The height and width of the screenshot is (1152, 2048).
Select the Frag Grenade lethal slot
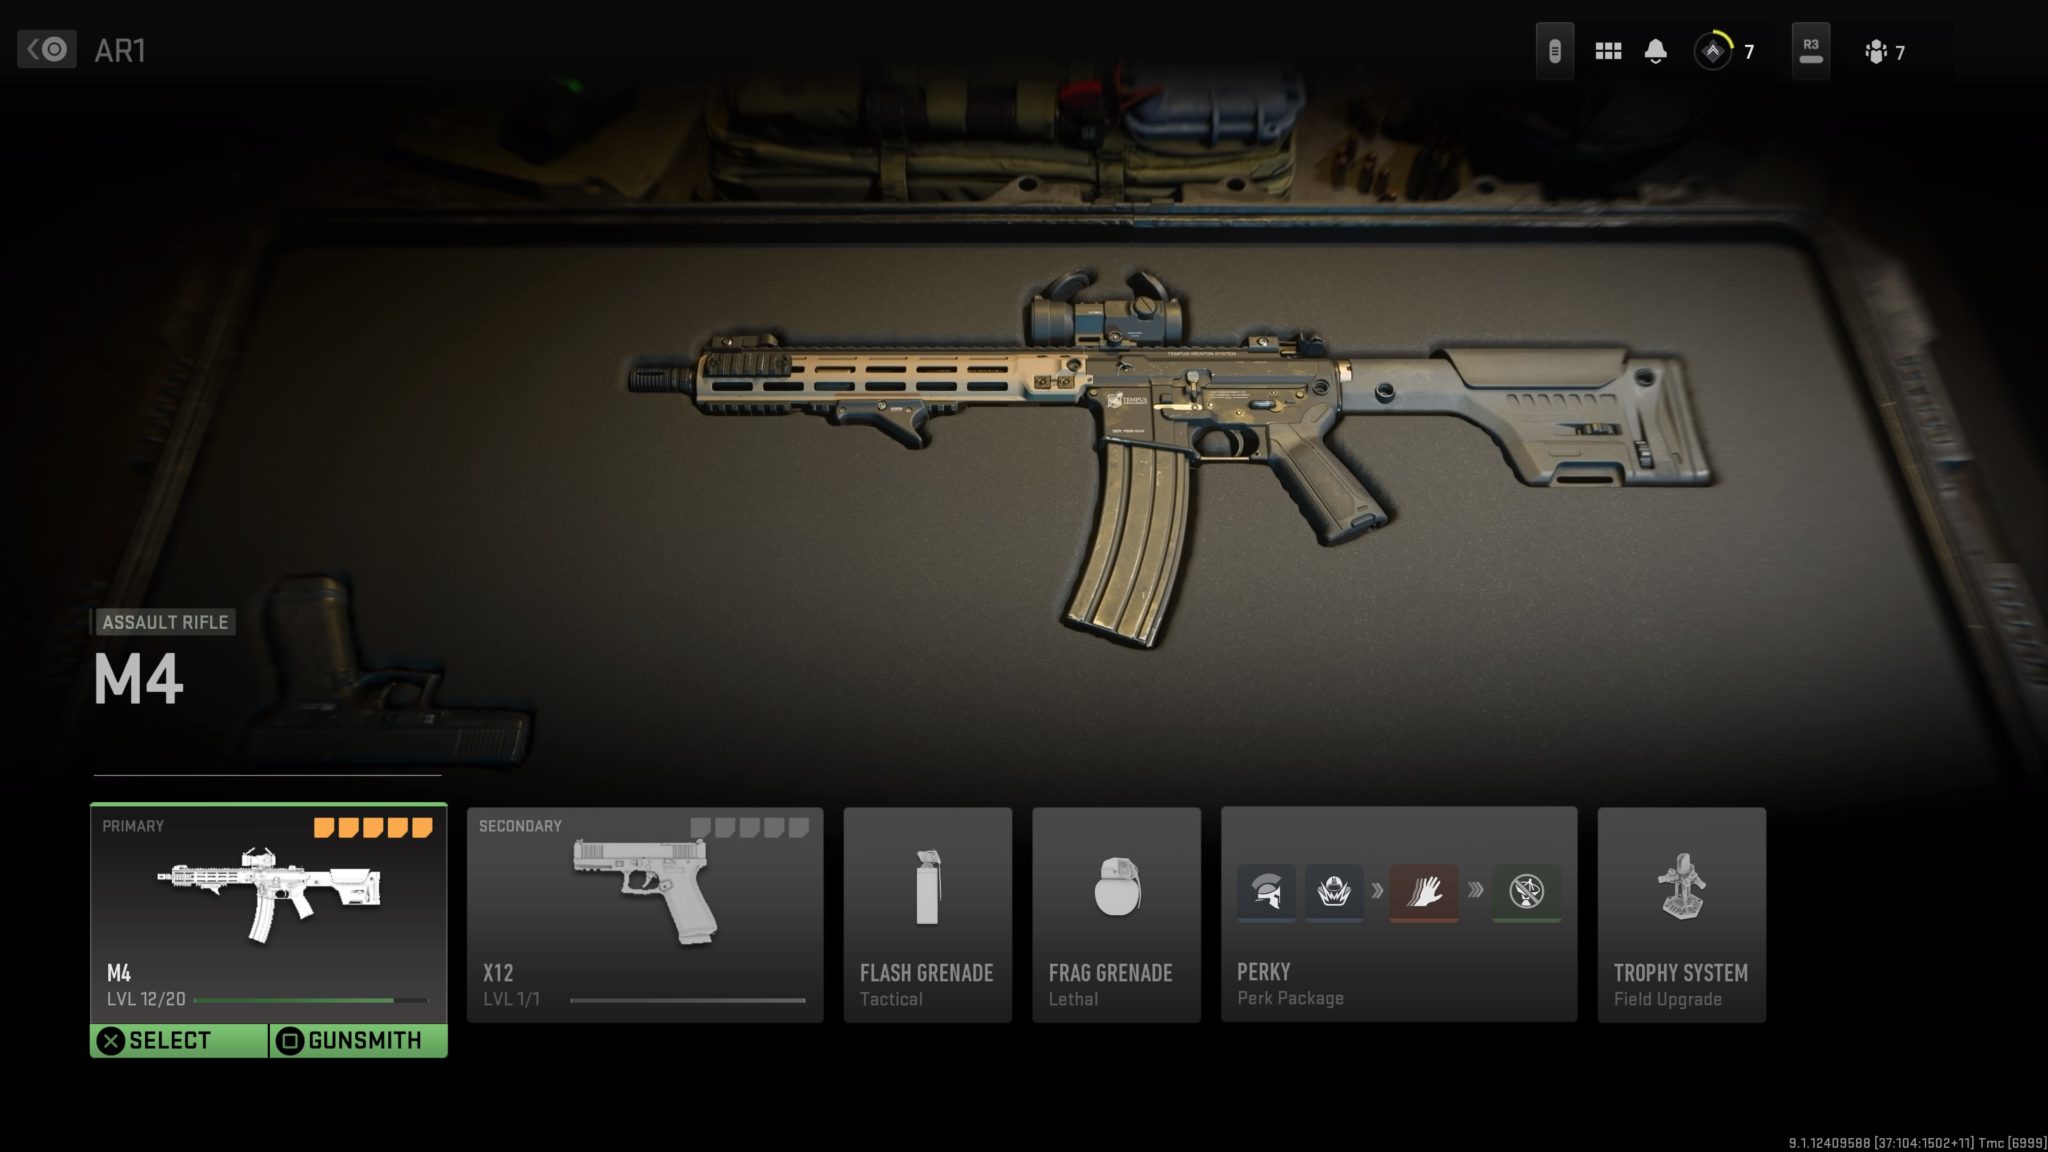click(x=1117, y=914)
